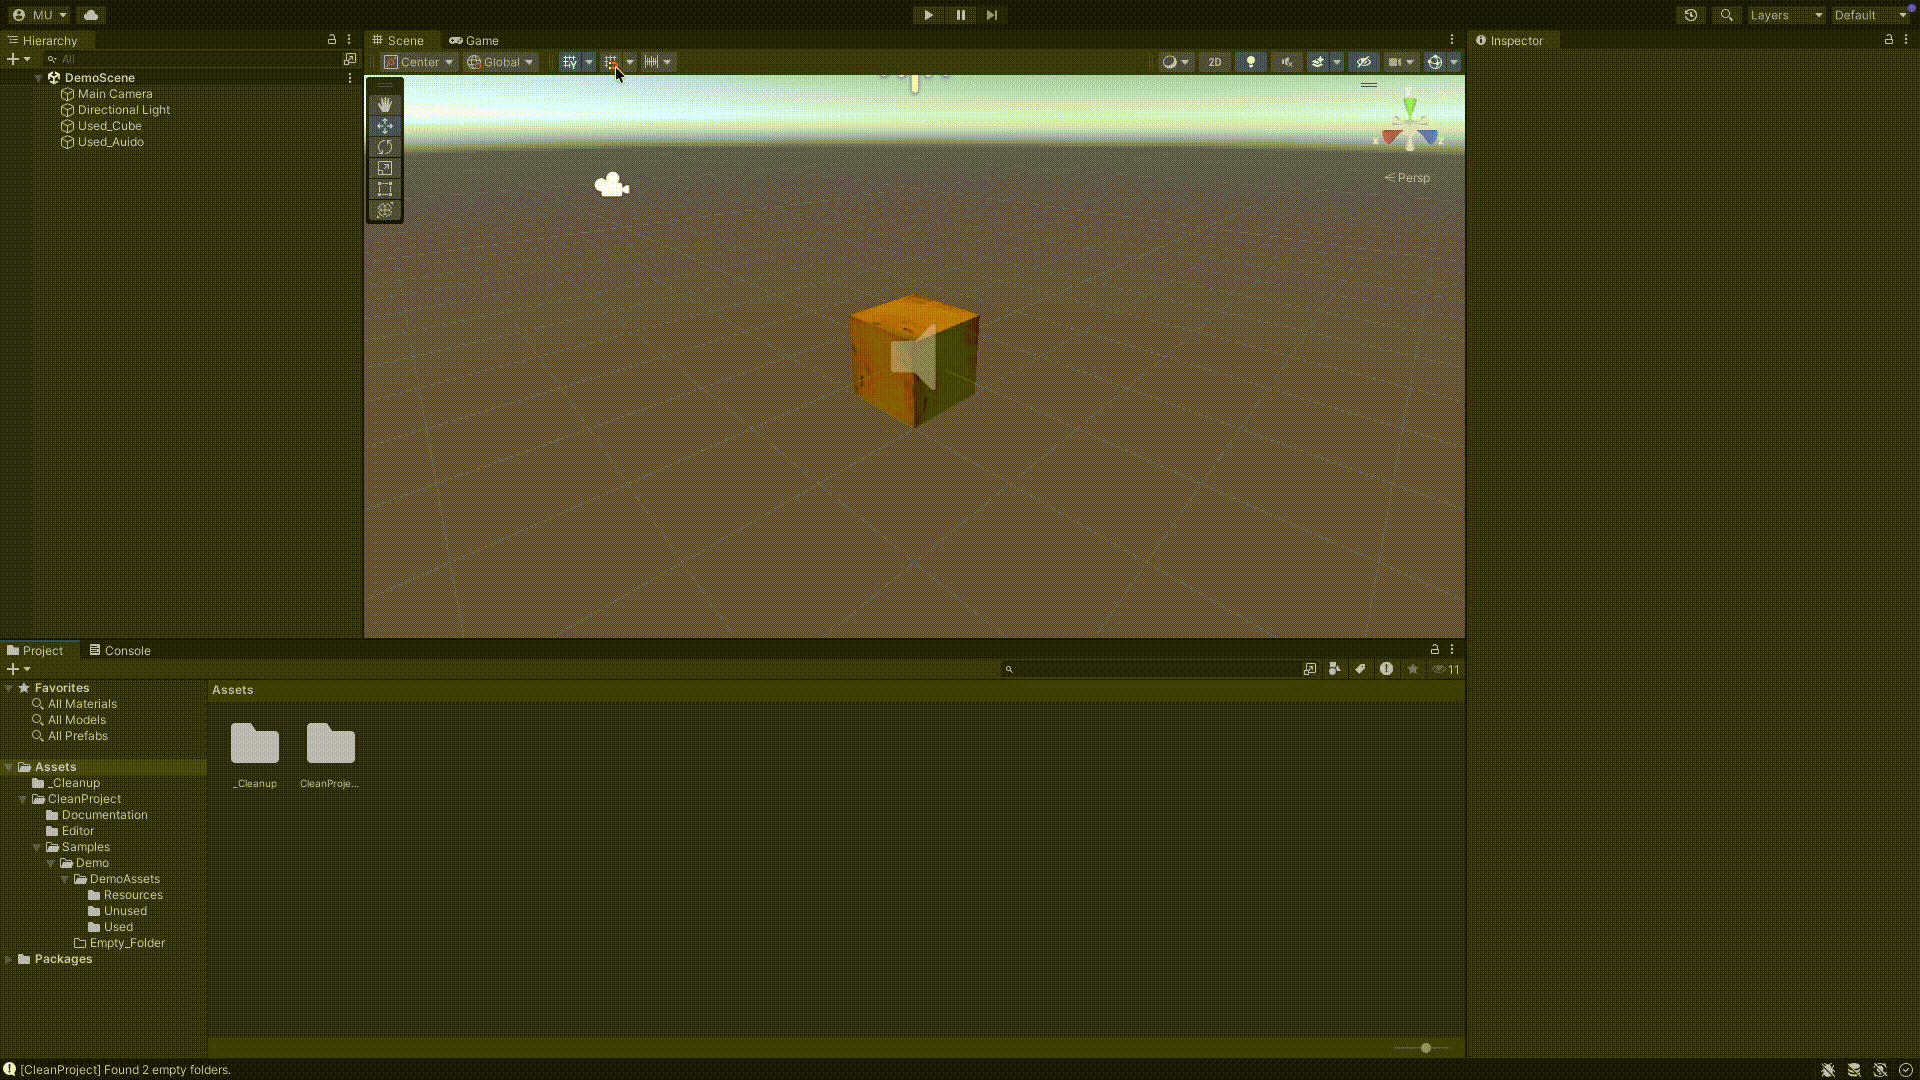Screen dimensions: 1920x1080
Task: Open the cloud services icon
Action: pyautogui.click(x=91, y=15)
